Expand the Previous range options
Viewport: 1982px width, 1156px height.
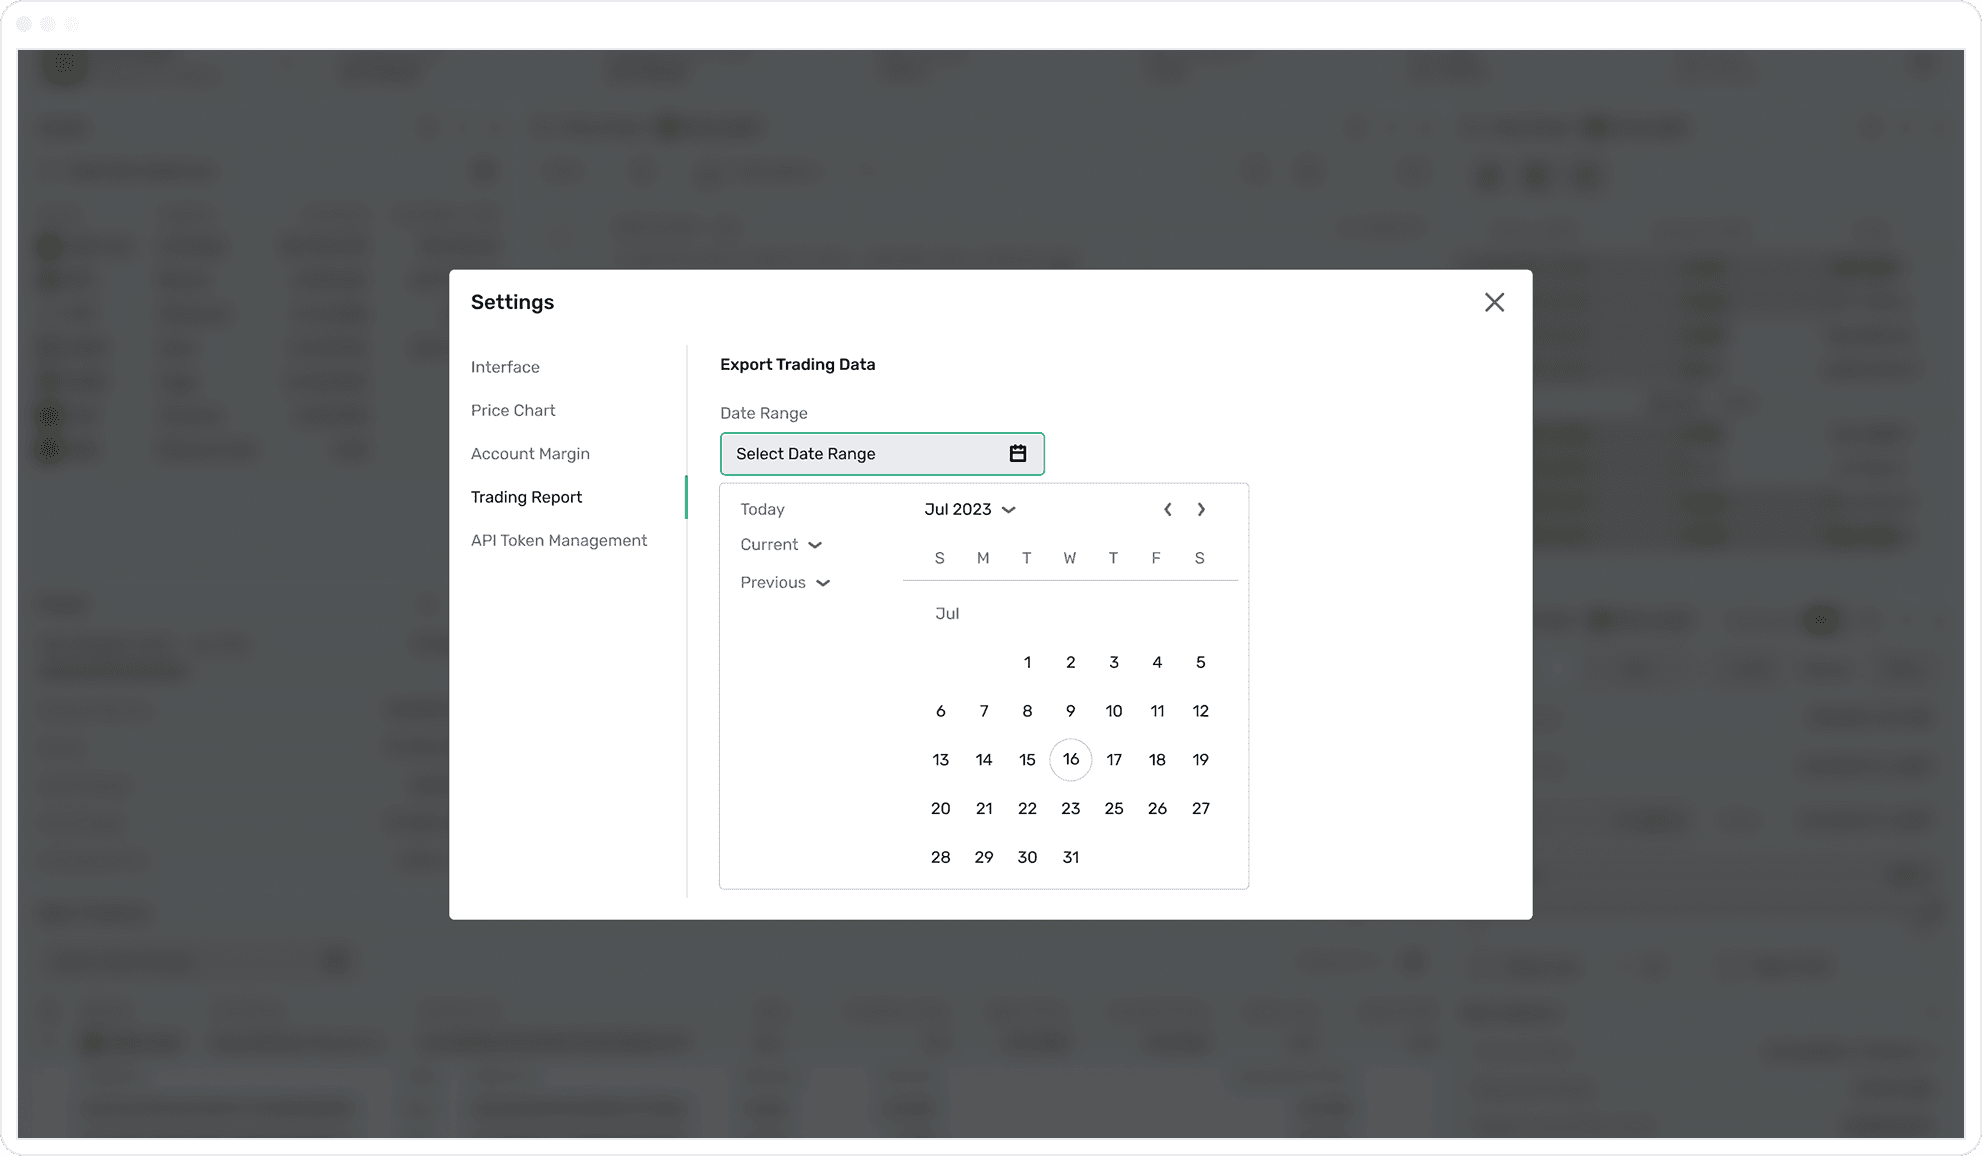785,583
